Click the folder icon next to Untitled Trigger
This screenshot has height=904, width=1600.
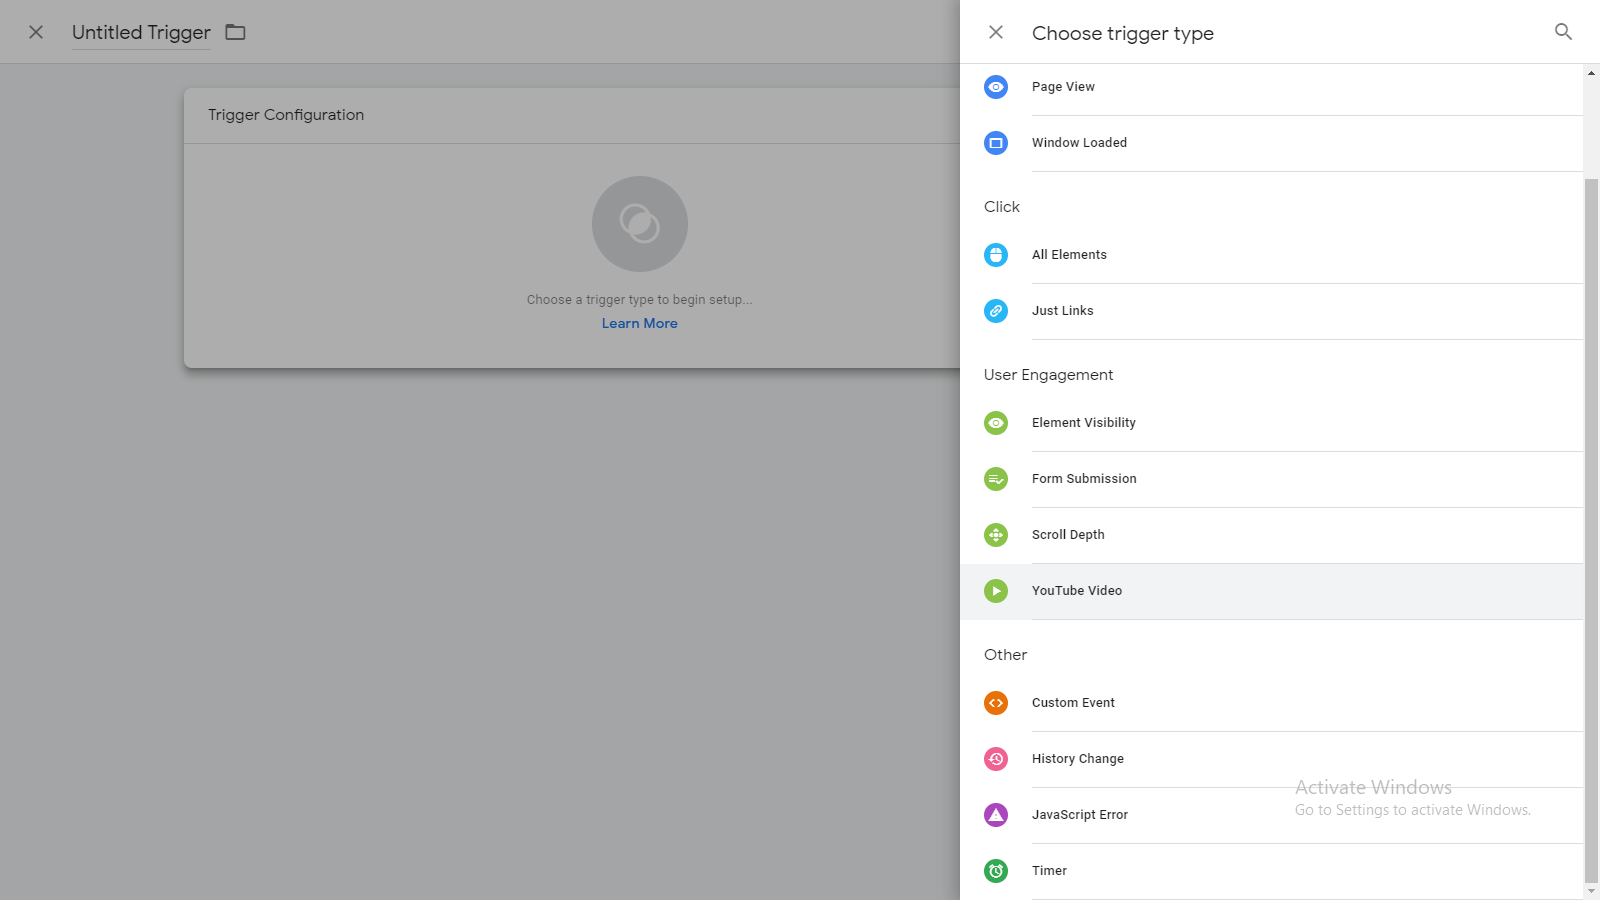pyautogui.click(x=235, y=32)
